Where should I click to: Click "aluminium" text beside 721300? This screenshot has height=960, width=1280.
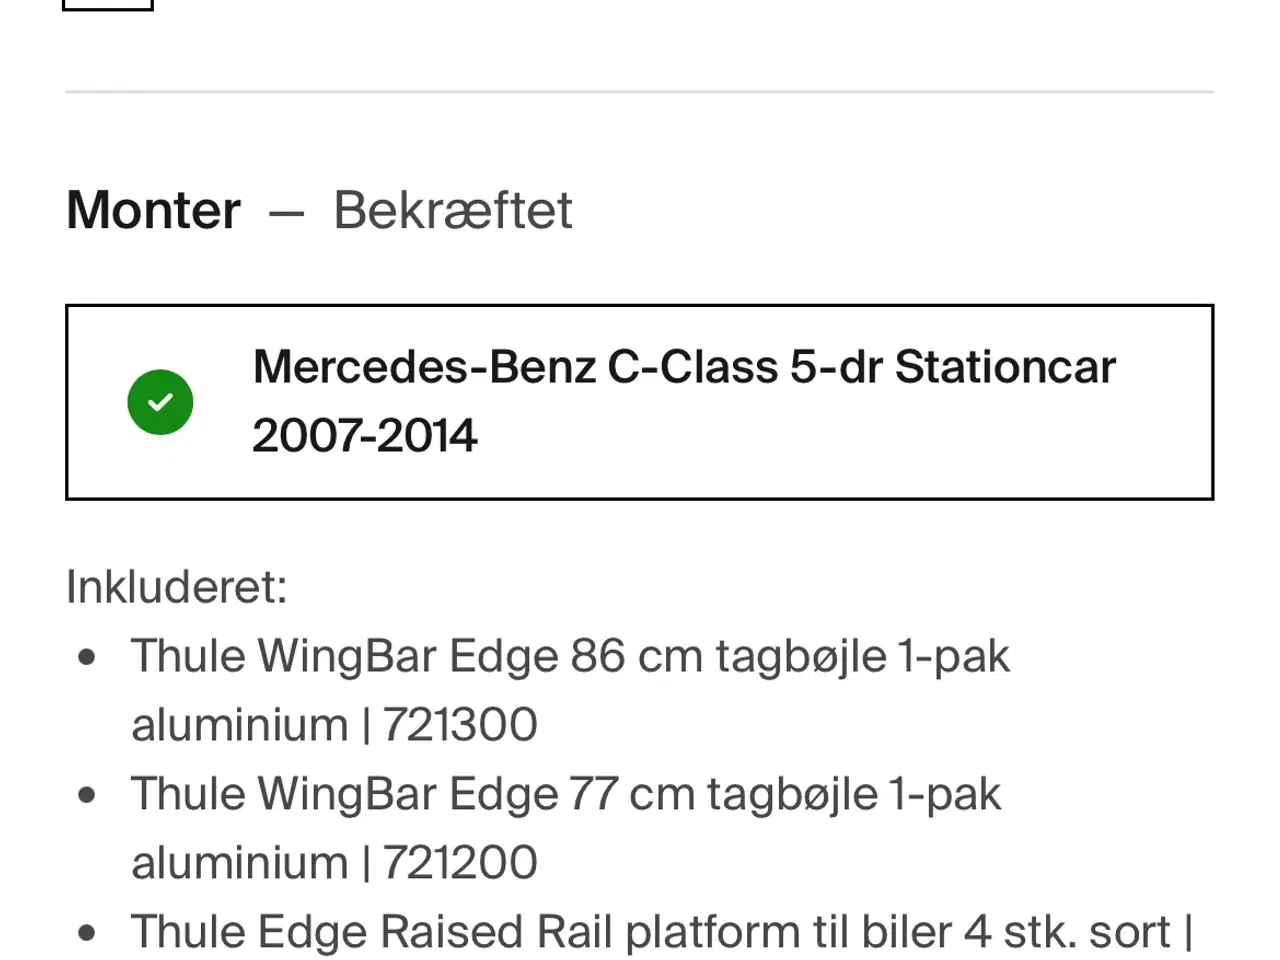[x=239, y=725]
